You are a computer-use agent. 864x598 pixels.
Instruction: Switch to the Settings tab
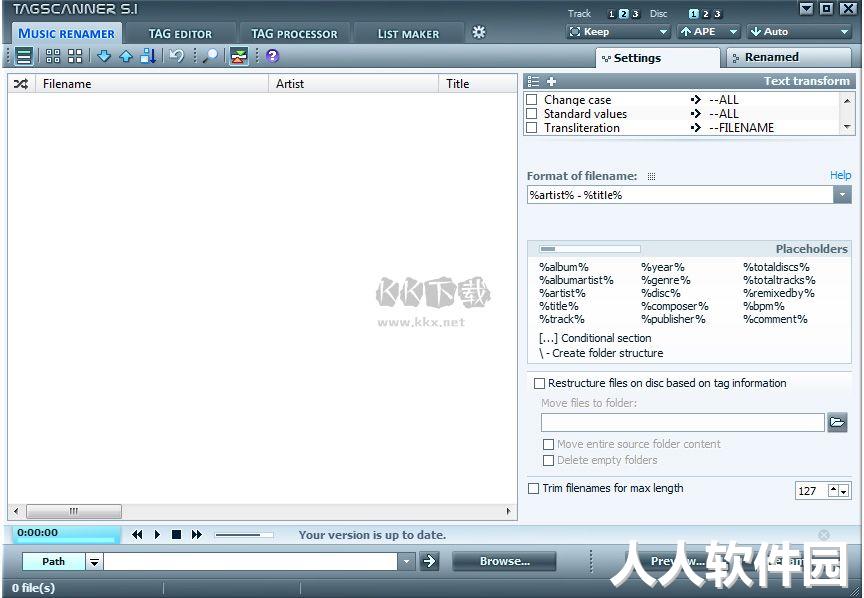pyautogui.click(x=658, y=58)
